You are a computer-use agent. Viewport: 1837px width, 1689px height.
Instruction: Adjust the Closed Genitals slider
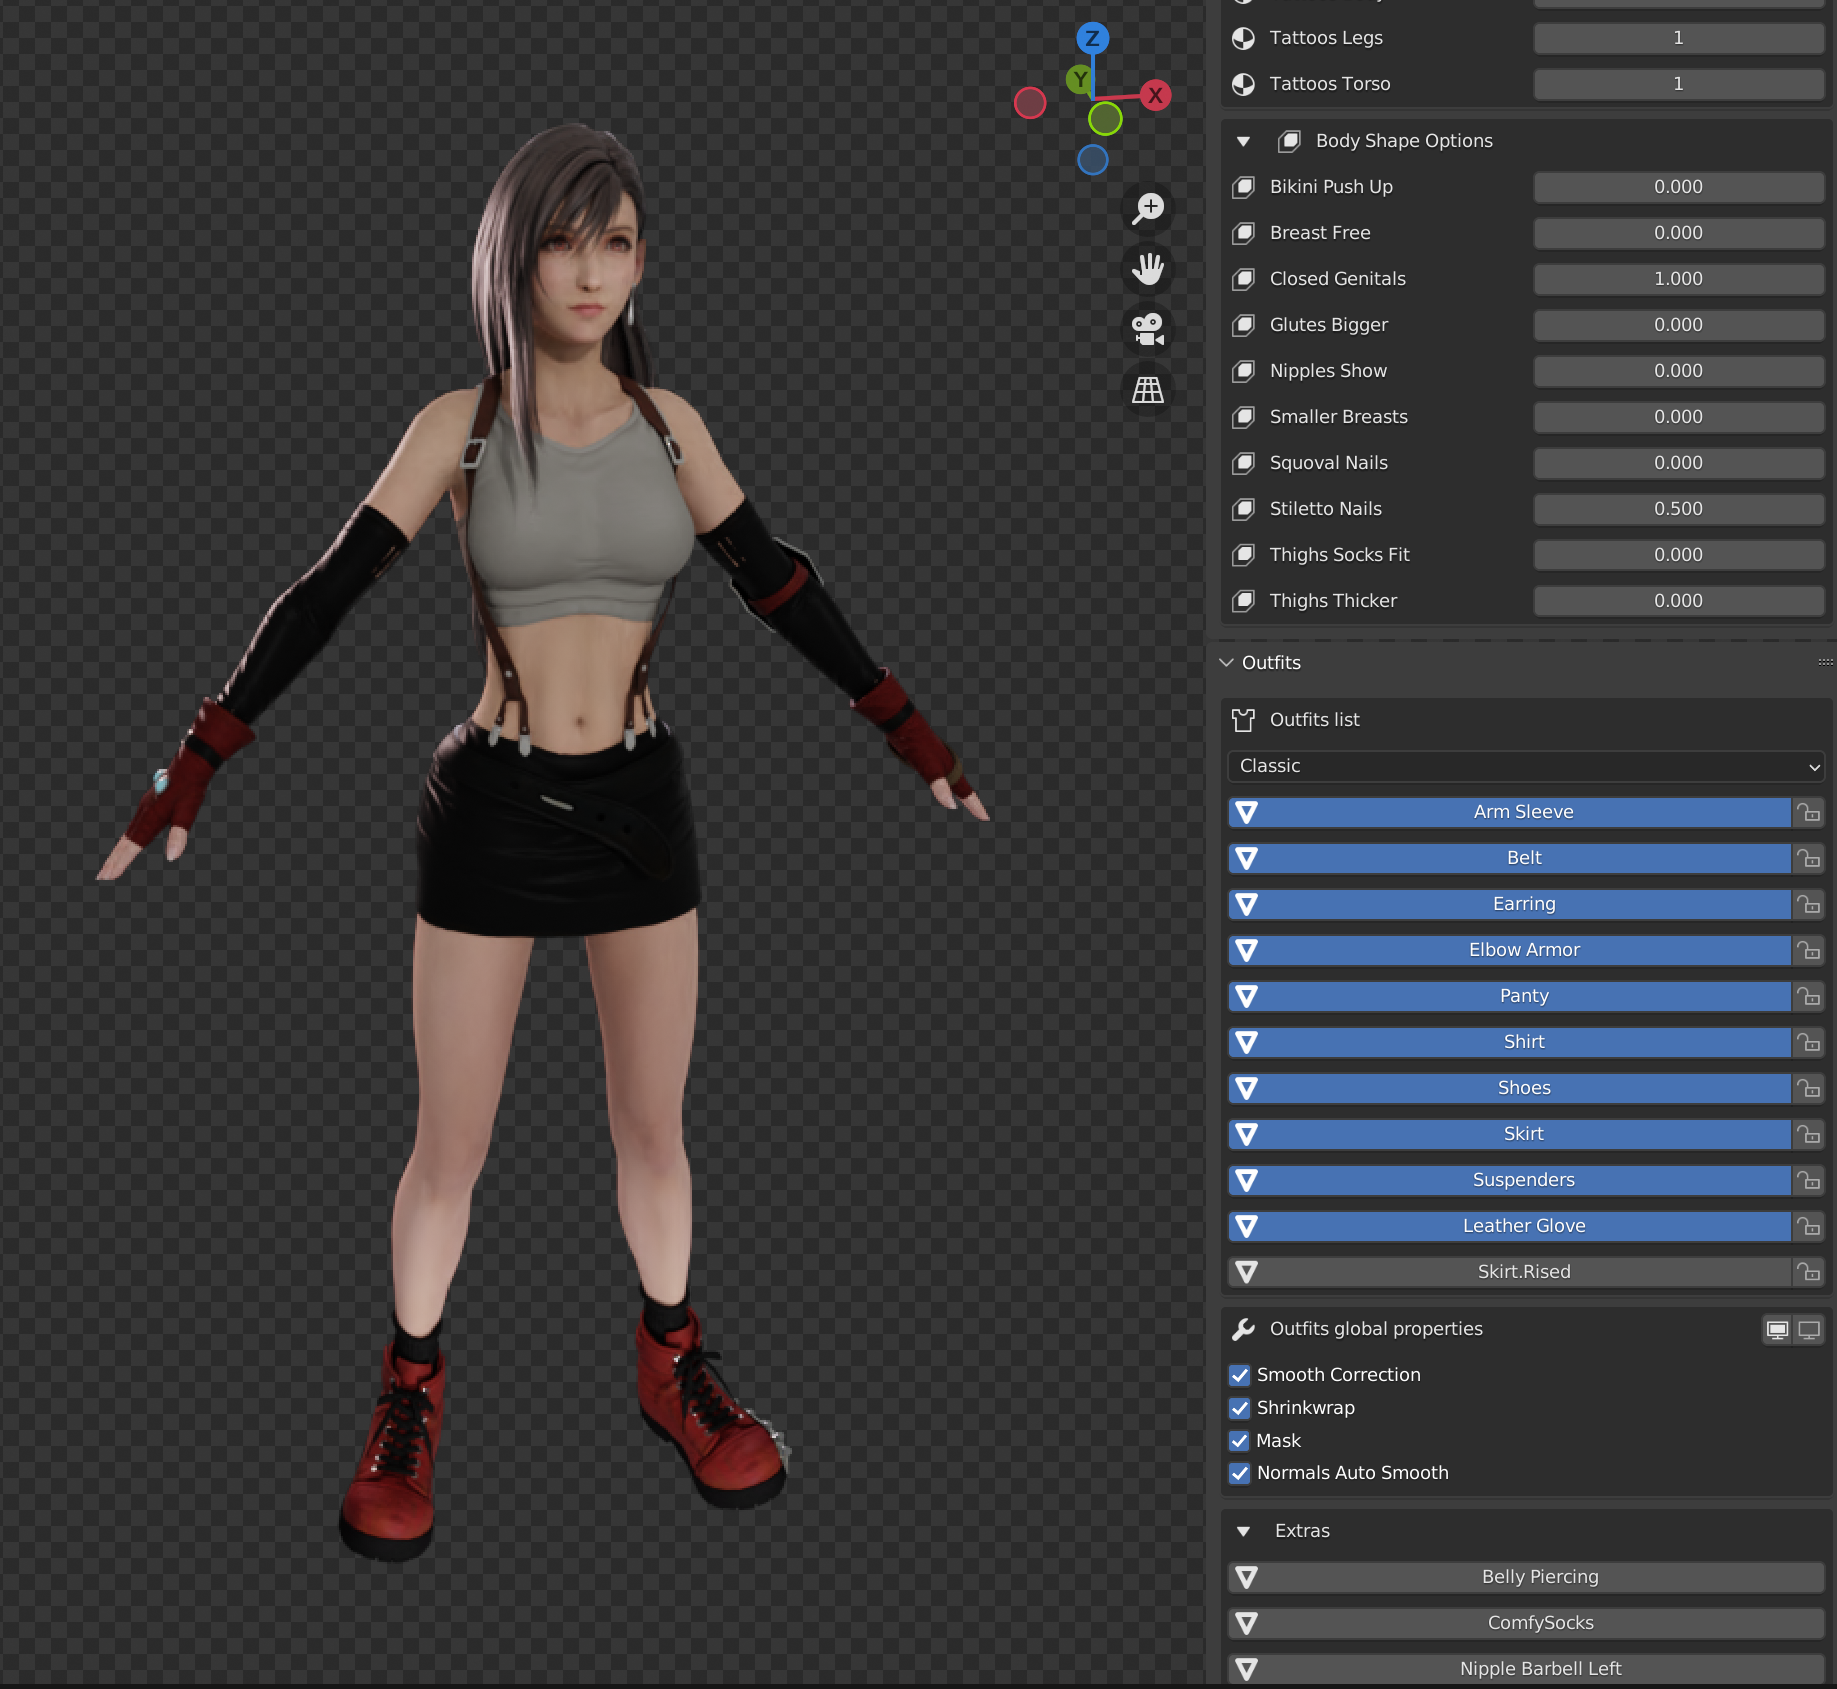[x=1679, y=279]
